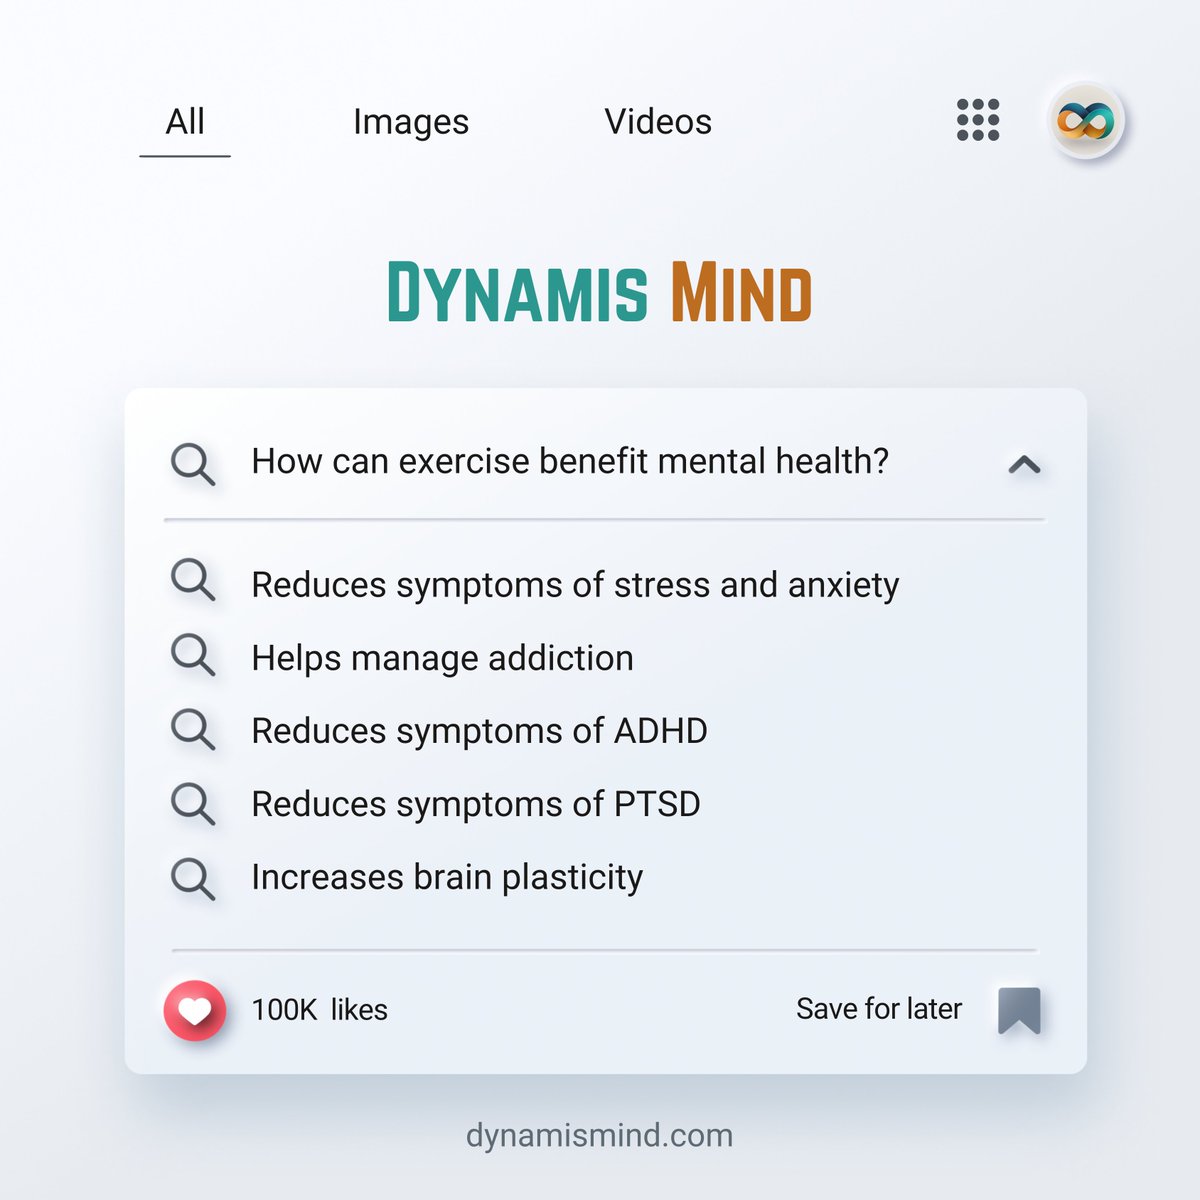Click the search icon beside Helps manage addiction
The image size is (1200, 1200).
click(192, 654)
